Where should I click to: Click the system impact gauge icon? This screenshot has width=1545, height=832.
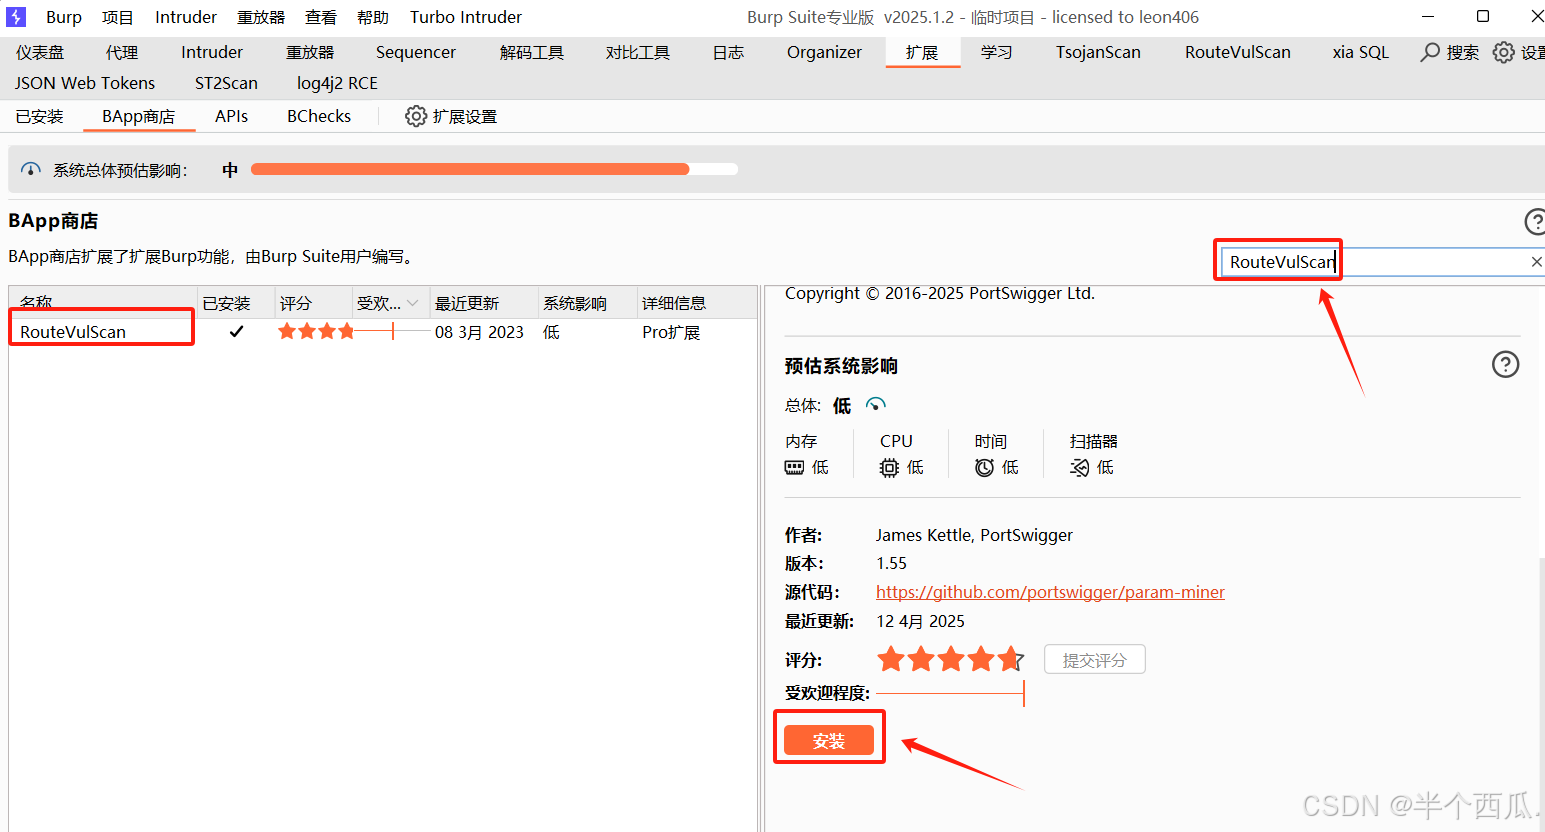[31, 170]
